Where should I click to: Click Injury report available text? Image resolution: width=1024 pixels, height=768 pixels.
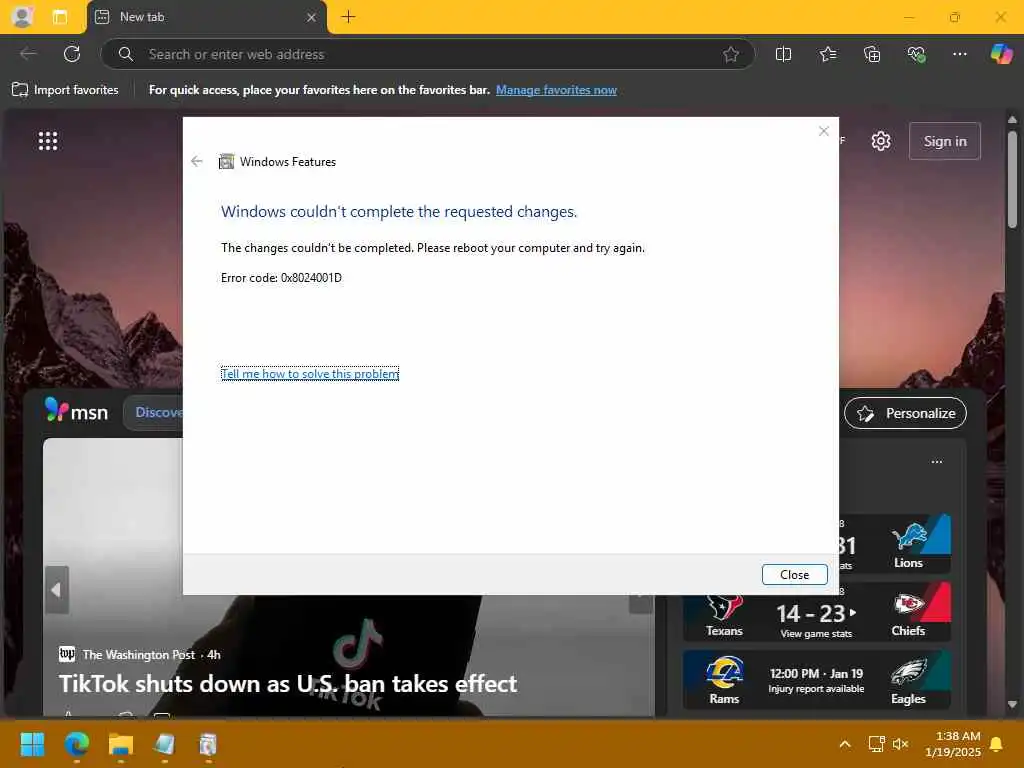pos(816,689)
